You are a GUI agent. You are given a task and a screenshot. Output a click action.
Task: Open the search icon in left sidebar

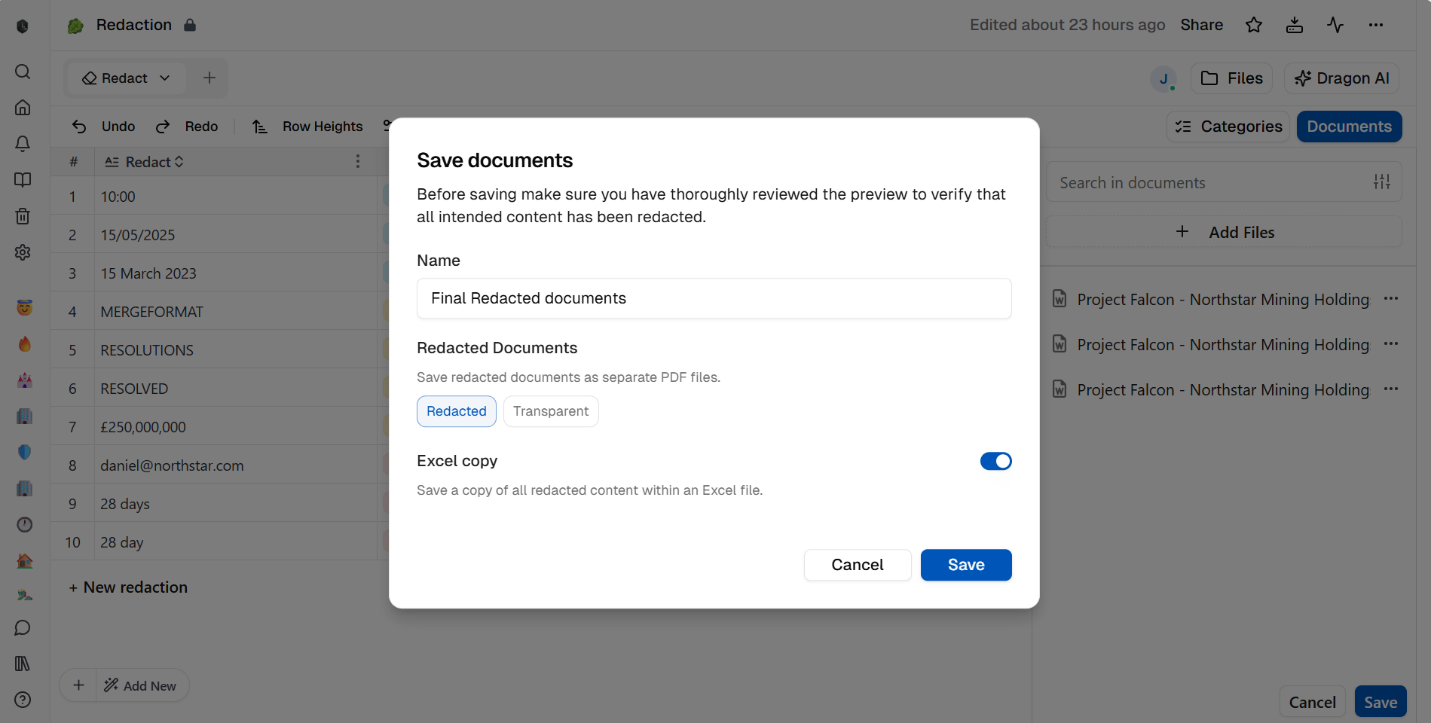pos(23,72)
